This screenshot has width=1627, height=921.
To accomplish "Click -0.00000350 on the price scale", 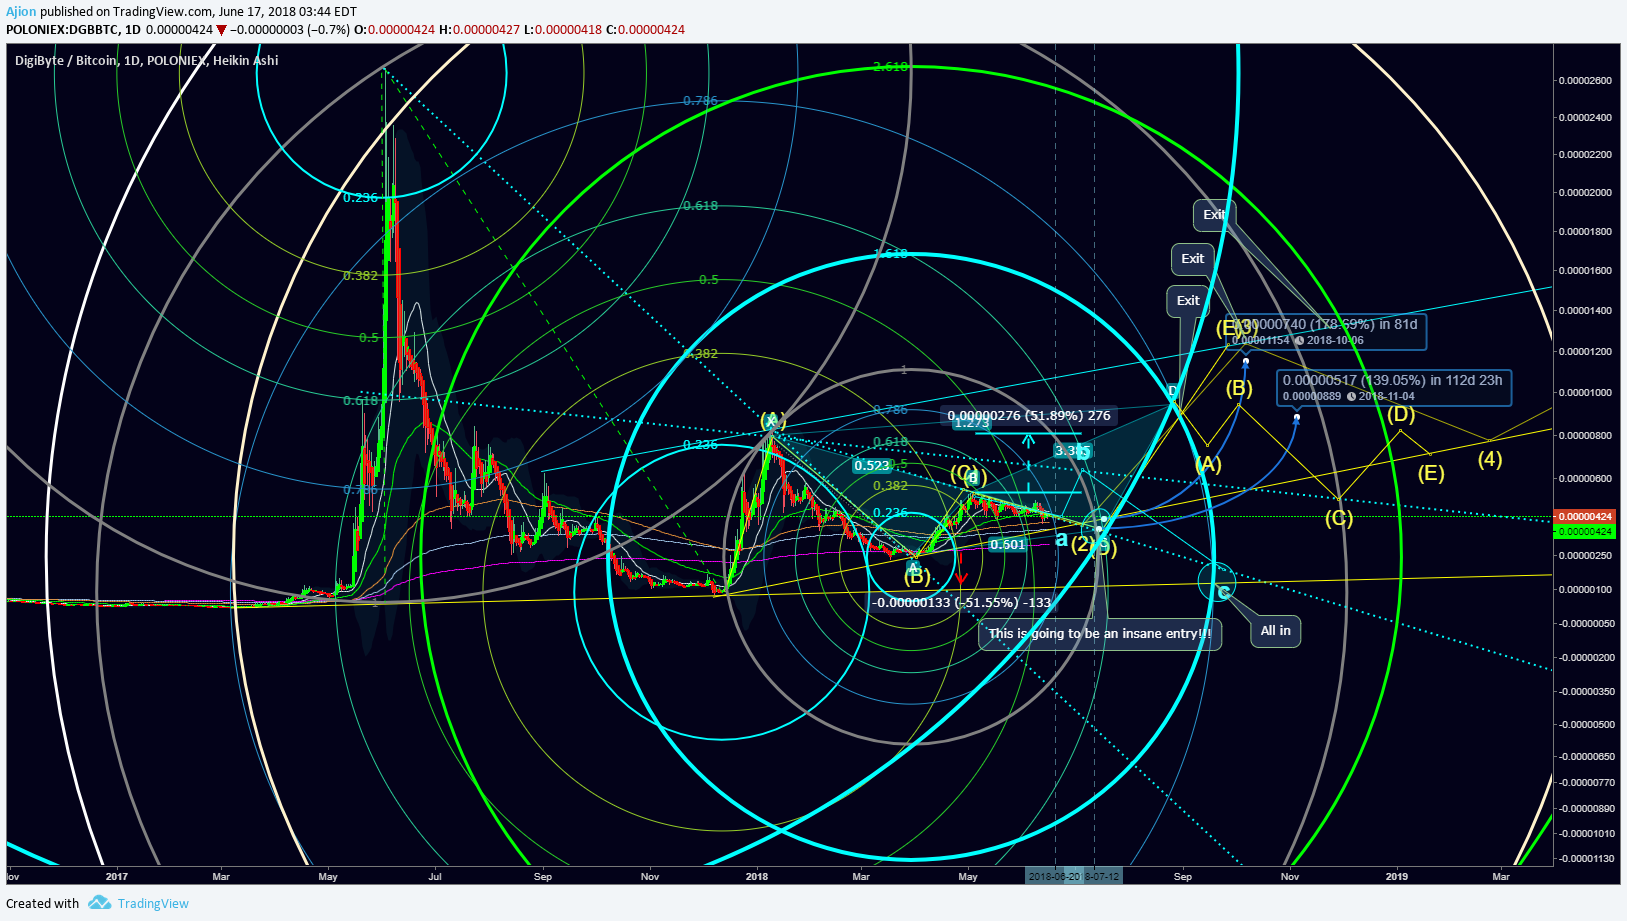I will (1585, 692).
